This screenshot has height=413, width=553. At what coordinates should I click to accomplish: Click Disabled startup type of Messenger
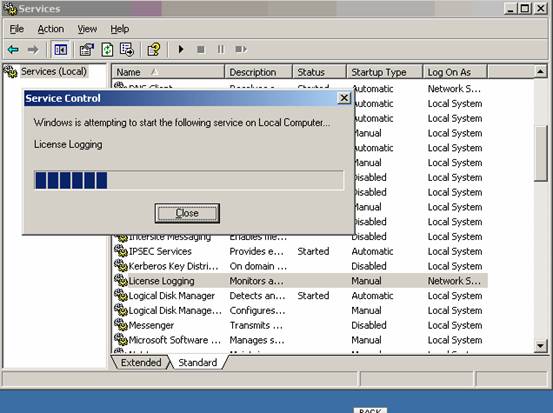pyautogui.click(x=369, y=325)
